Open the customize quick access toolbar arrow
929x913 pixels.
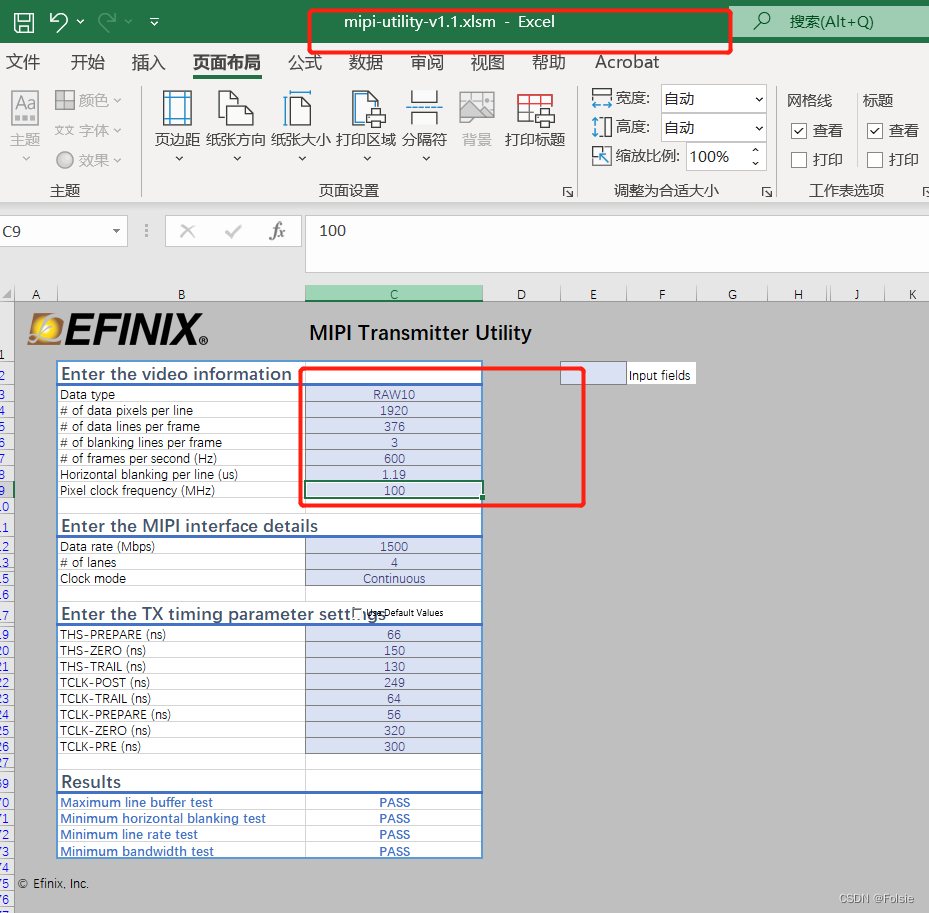click(x=154, y=22)
